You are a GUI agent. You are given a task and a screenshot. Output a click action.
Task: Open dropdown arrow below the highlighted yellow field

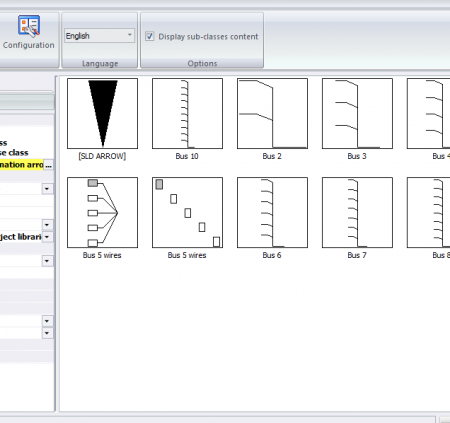pyautogui.click(x=47, y=189)
